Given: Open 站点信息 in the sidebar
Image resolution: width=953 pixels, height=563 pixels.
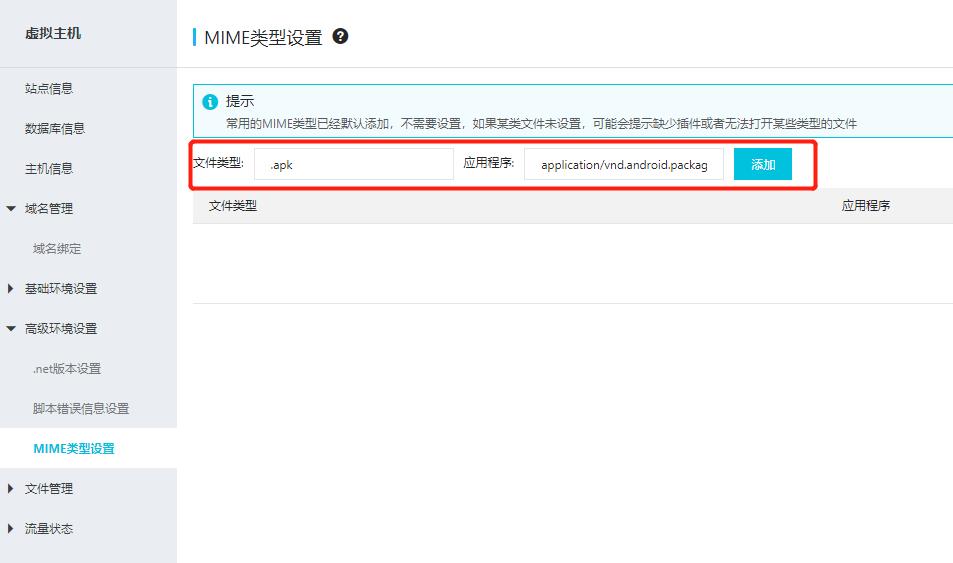Looking at the screenshot, I should pyautogui.click(x=49, y=89).
